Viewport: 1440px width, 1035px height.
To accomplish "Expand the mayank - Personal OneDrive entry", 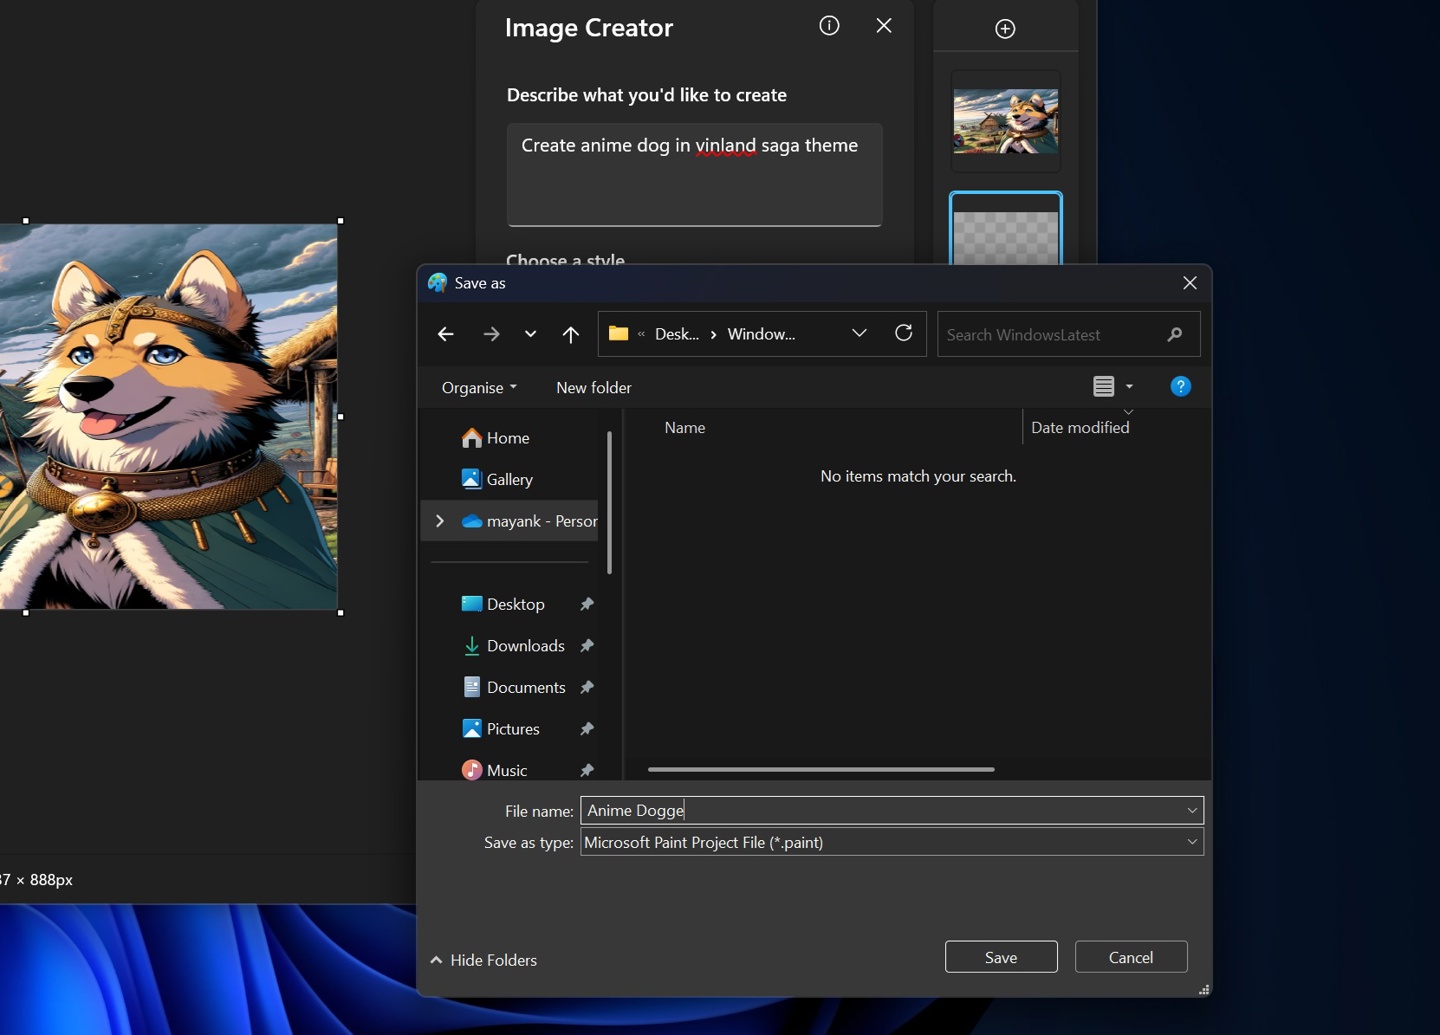I will pos(439,520).
